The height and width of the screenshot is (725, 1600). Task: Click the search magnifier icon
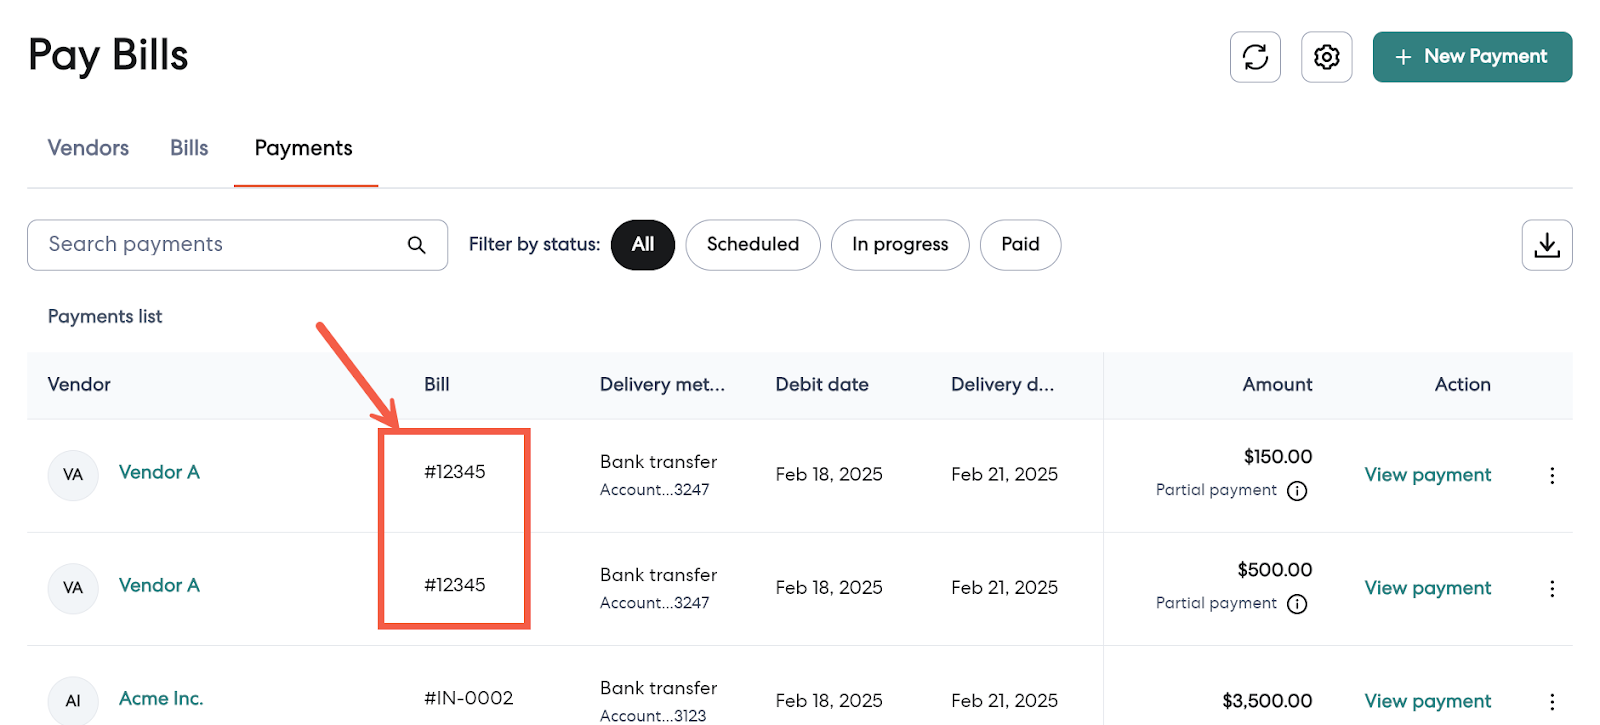click(x=417, y=245)
